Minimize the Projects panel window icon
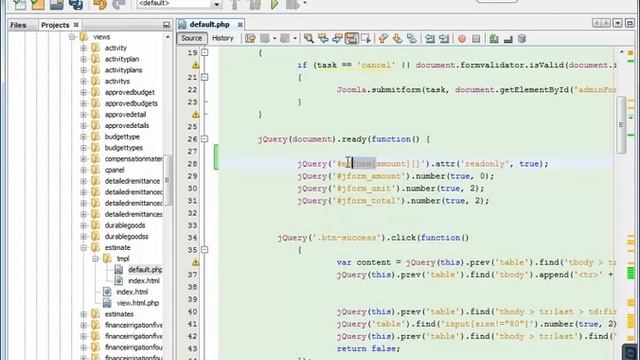Image resolution: width=640 pixels, height=360 pixels. point(166,25)
